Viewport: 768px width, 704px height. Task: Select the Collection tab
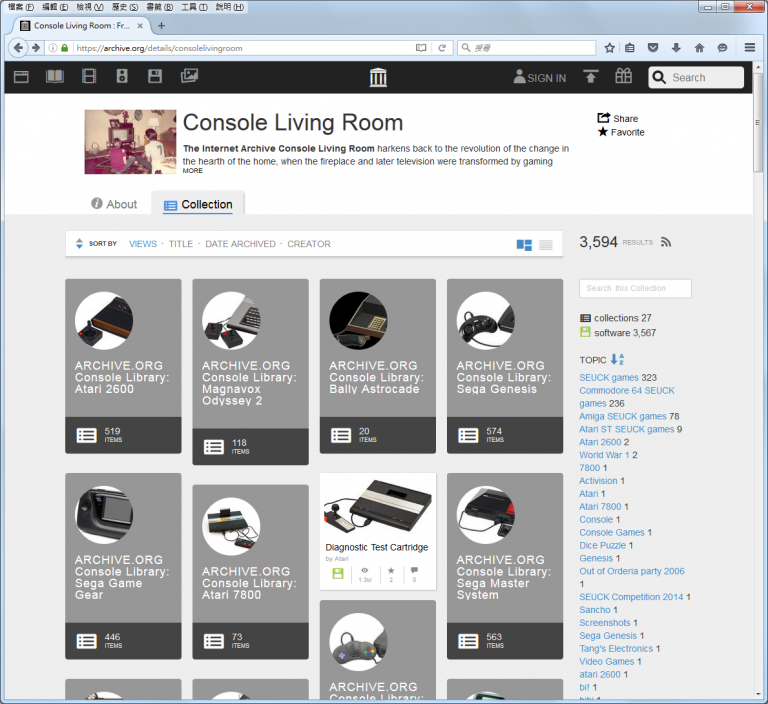coord(198,204)
